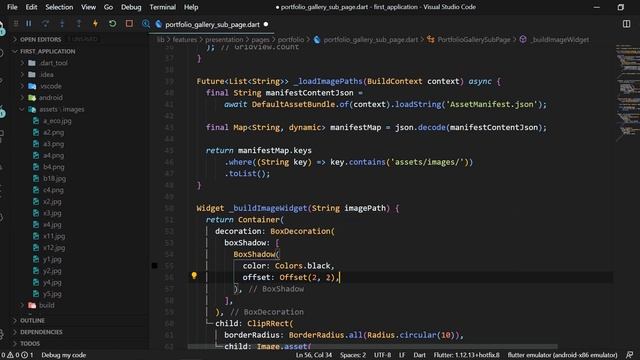Open the Terminal menu

tap(162, 7)
